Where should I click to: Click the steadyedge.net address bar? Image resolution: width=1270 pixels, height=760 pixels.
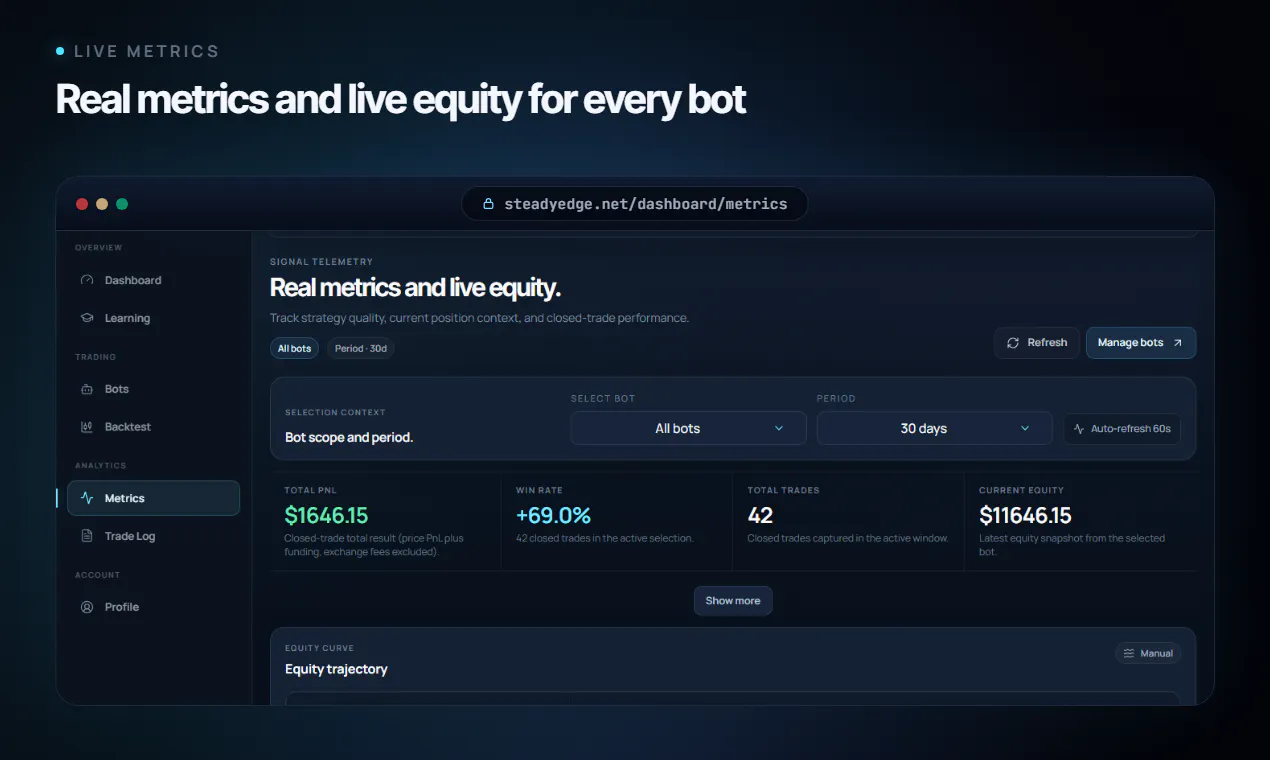[x=634, y=204]
